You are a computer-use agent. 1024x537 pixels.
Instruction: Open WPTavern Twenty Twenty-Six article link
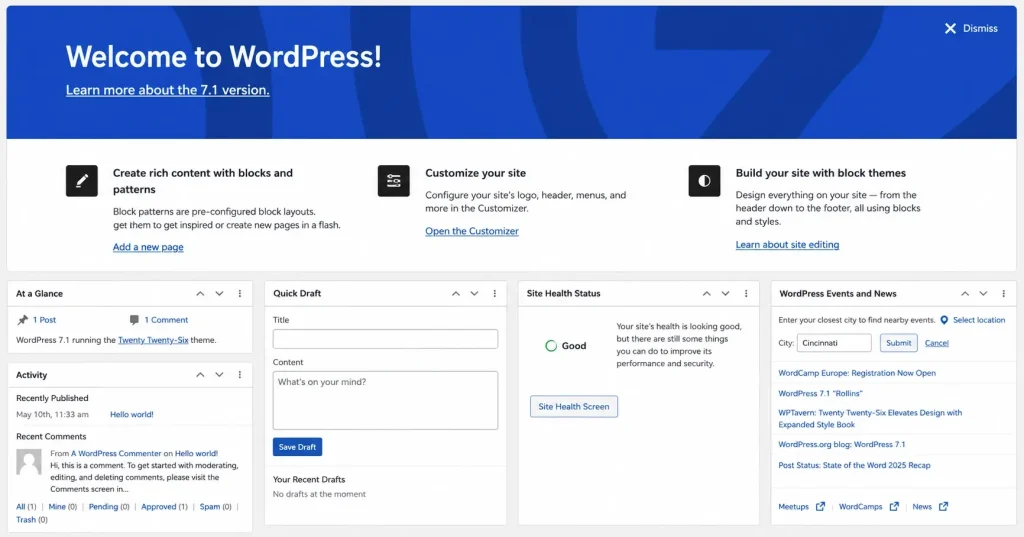click(870, 419)
